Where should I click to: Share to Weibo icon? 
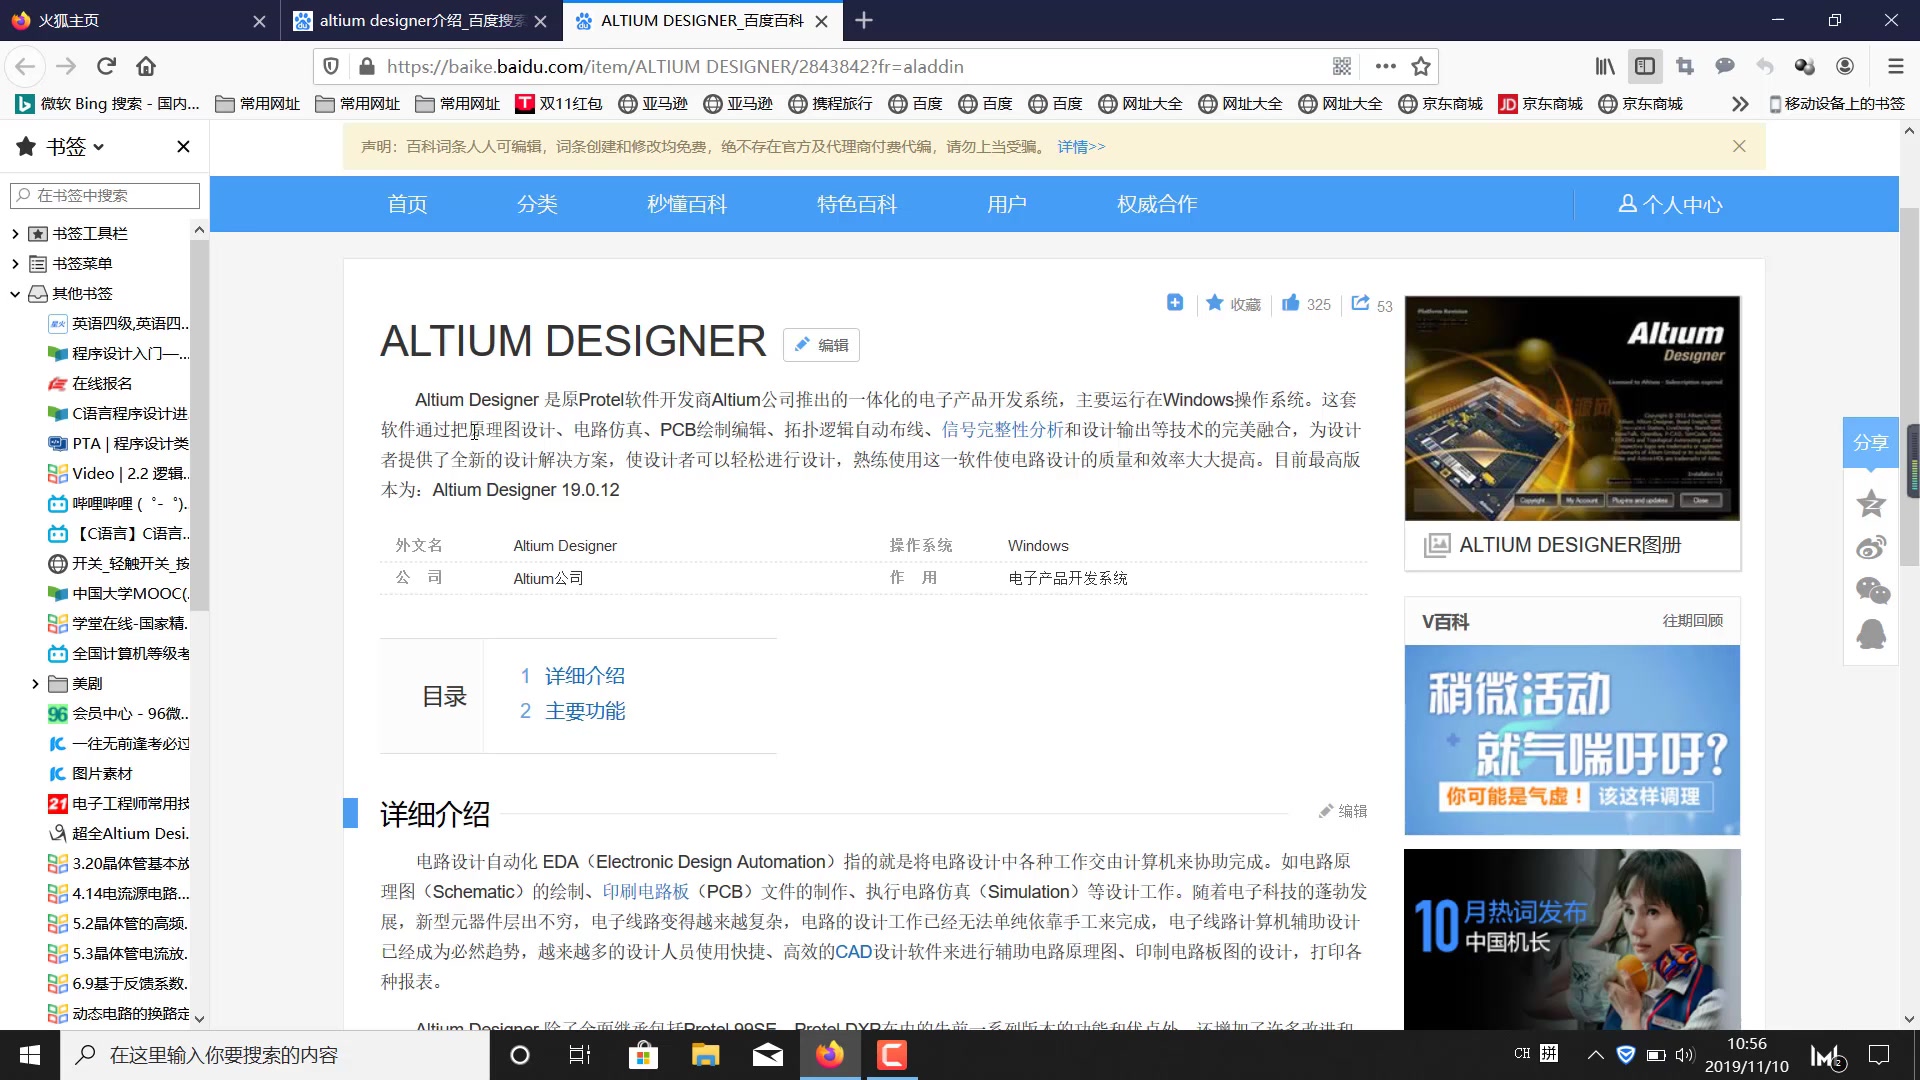(1871, 547)
